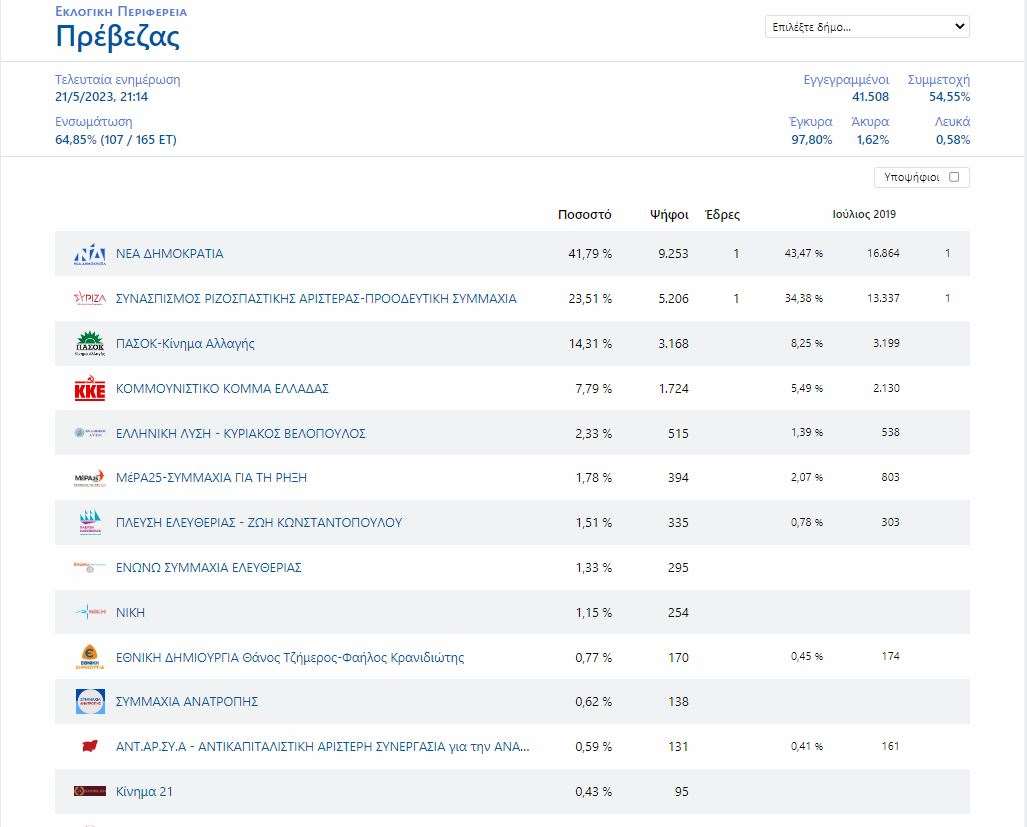Click the 54,55% turnout value
The height and width of the screenshot is (827, 1027).
pos(950,97)
